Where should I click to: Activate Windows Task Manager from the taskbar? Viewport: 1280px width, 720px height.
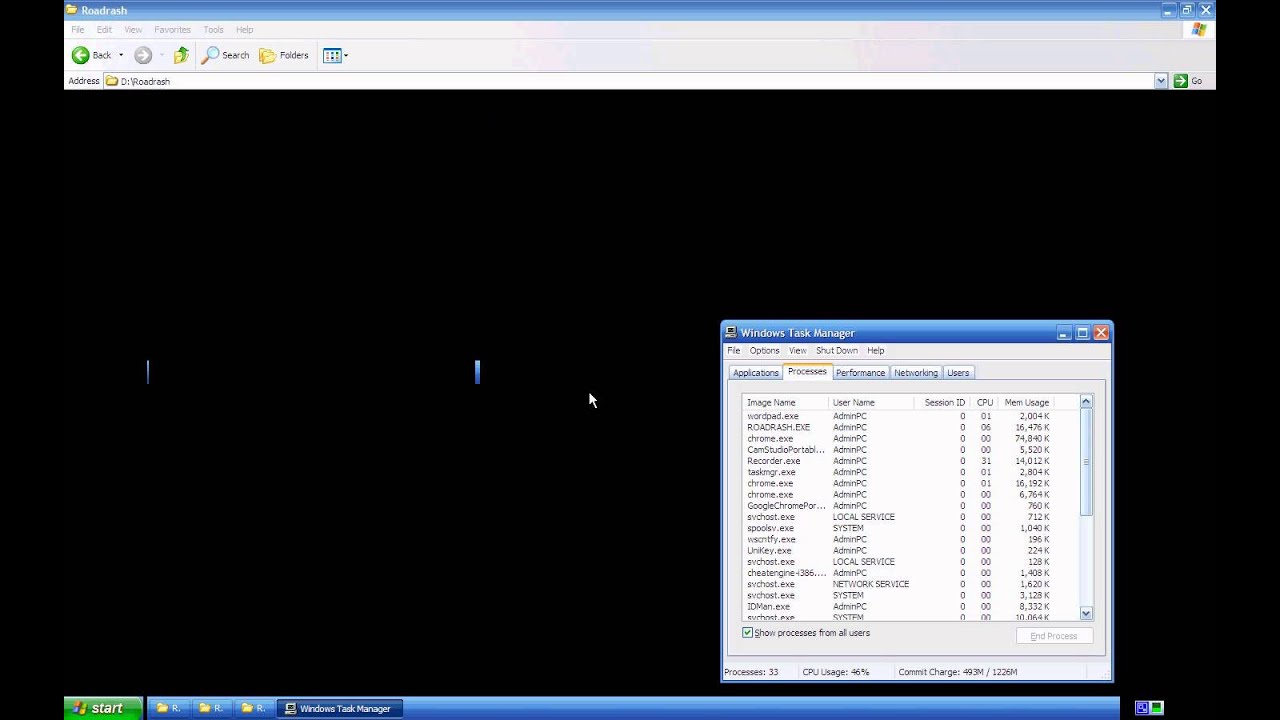[339, 708]
